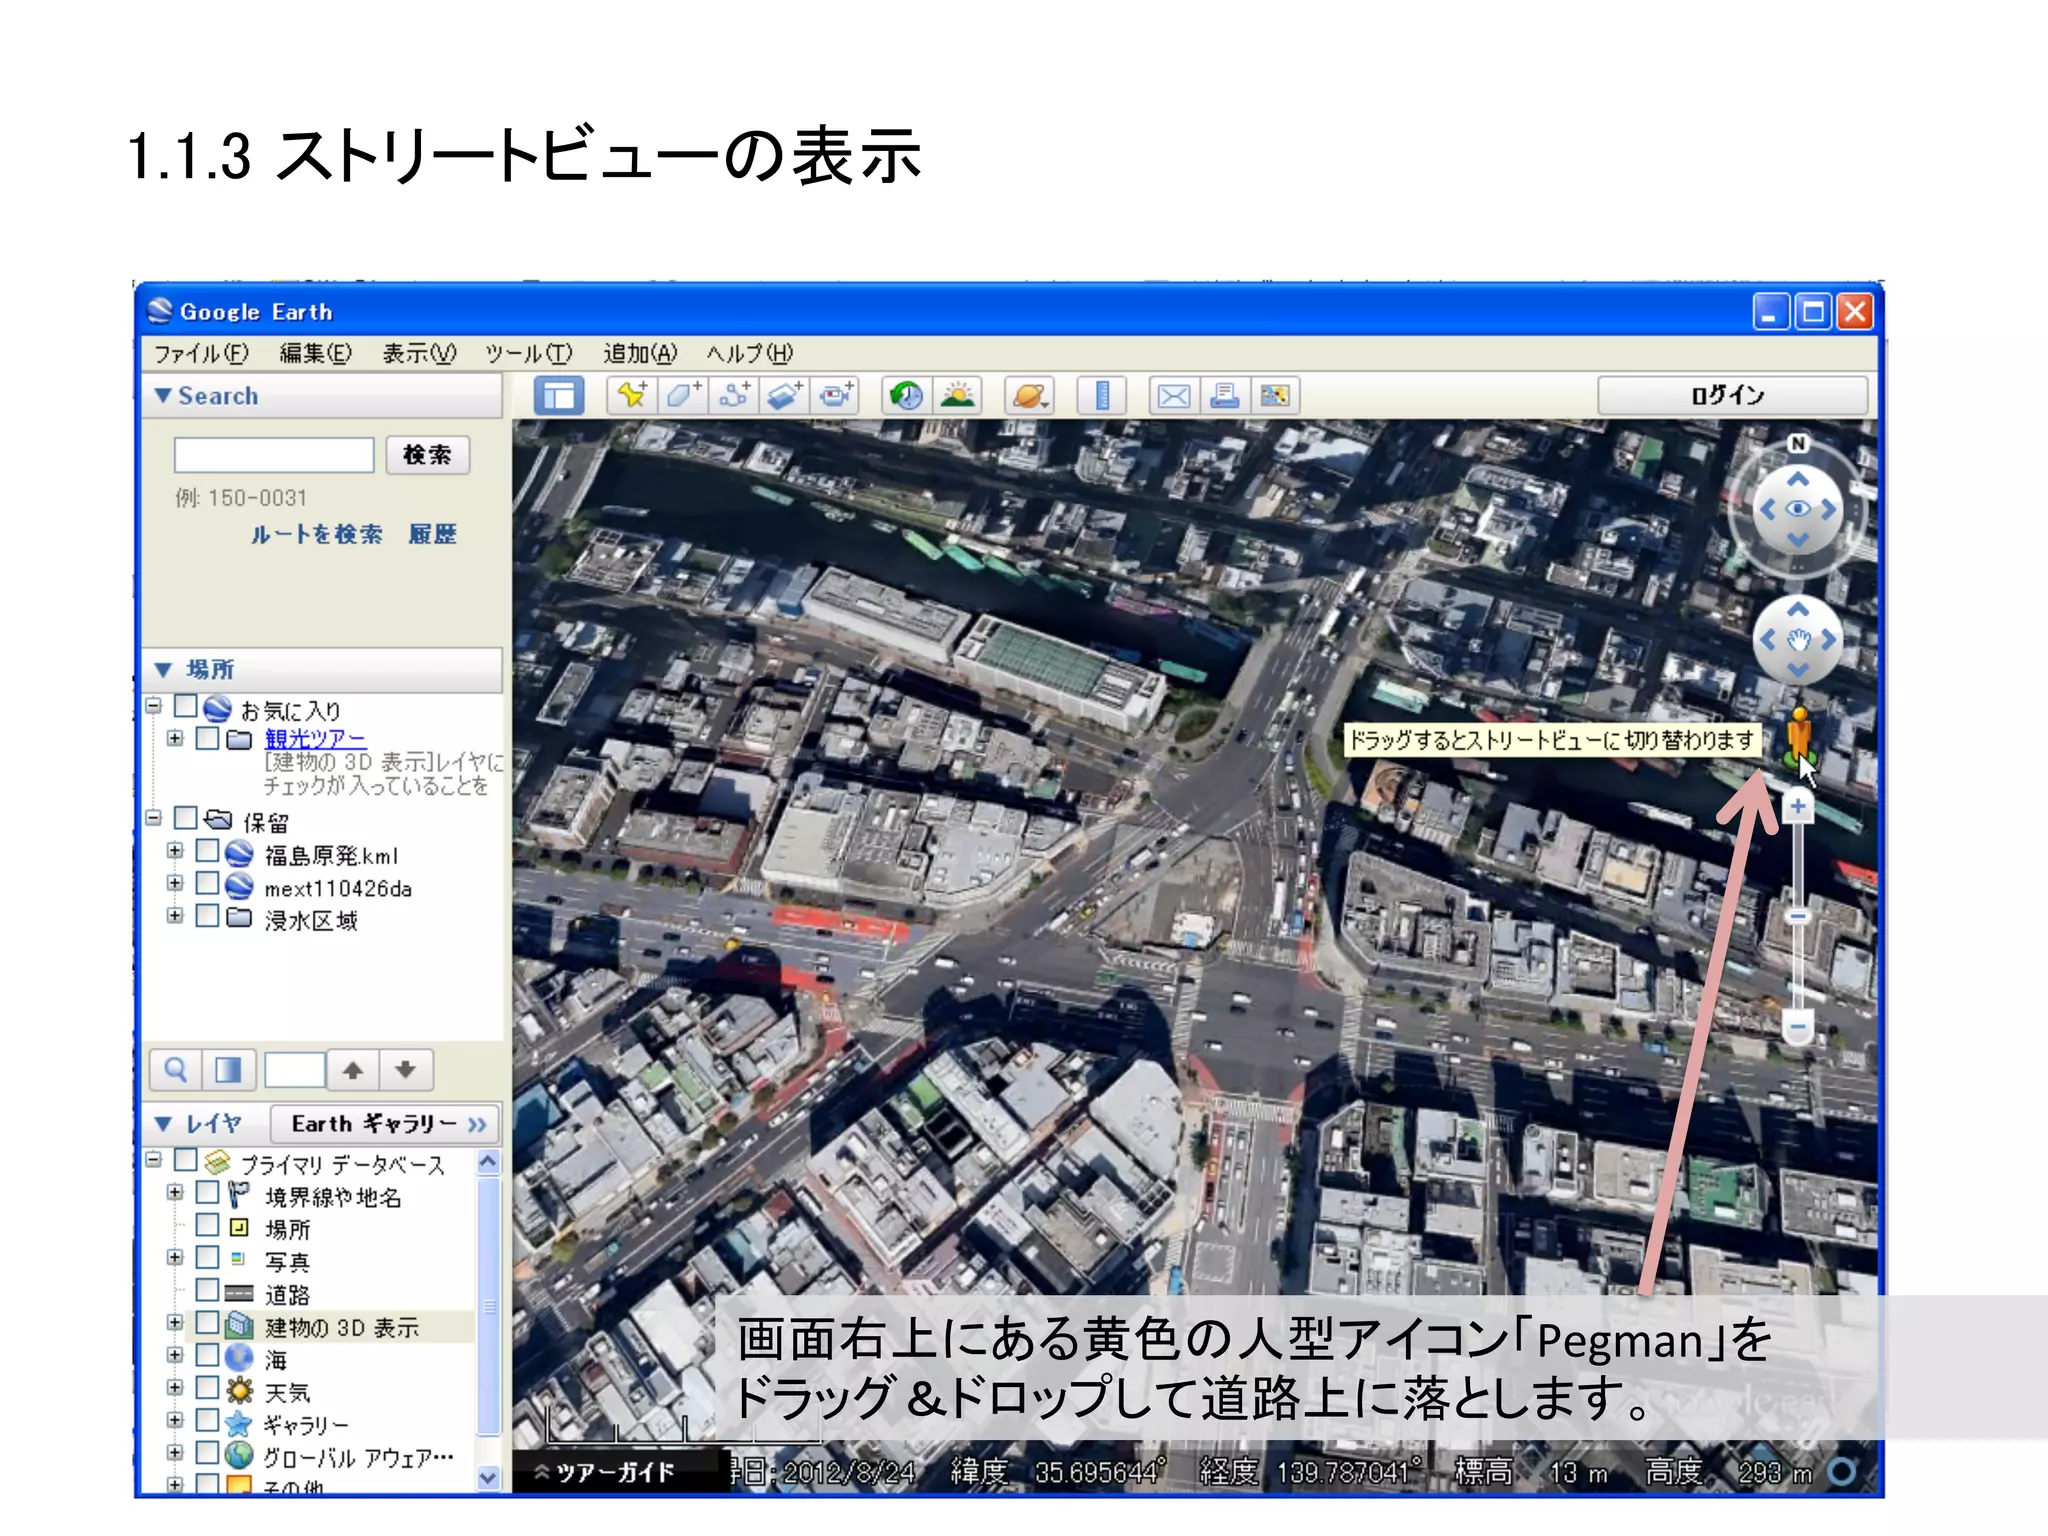The width and height of the screenshot is (2048, 1536).
Task: Click the places panel search magnifier icon
Action: [x=176, y=1070]
